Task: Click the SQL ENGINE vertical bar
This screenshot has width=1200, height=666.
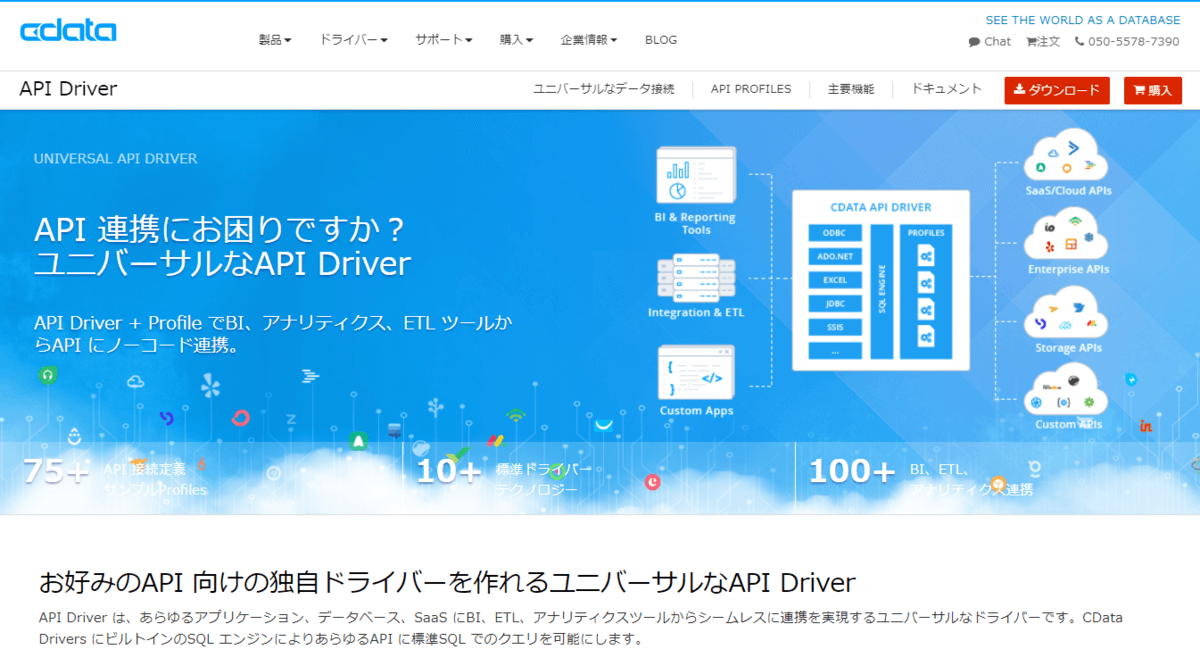Action: point(882,291)
